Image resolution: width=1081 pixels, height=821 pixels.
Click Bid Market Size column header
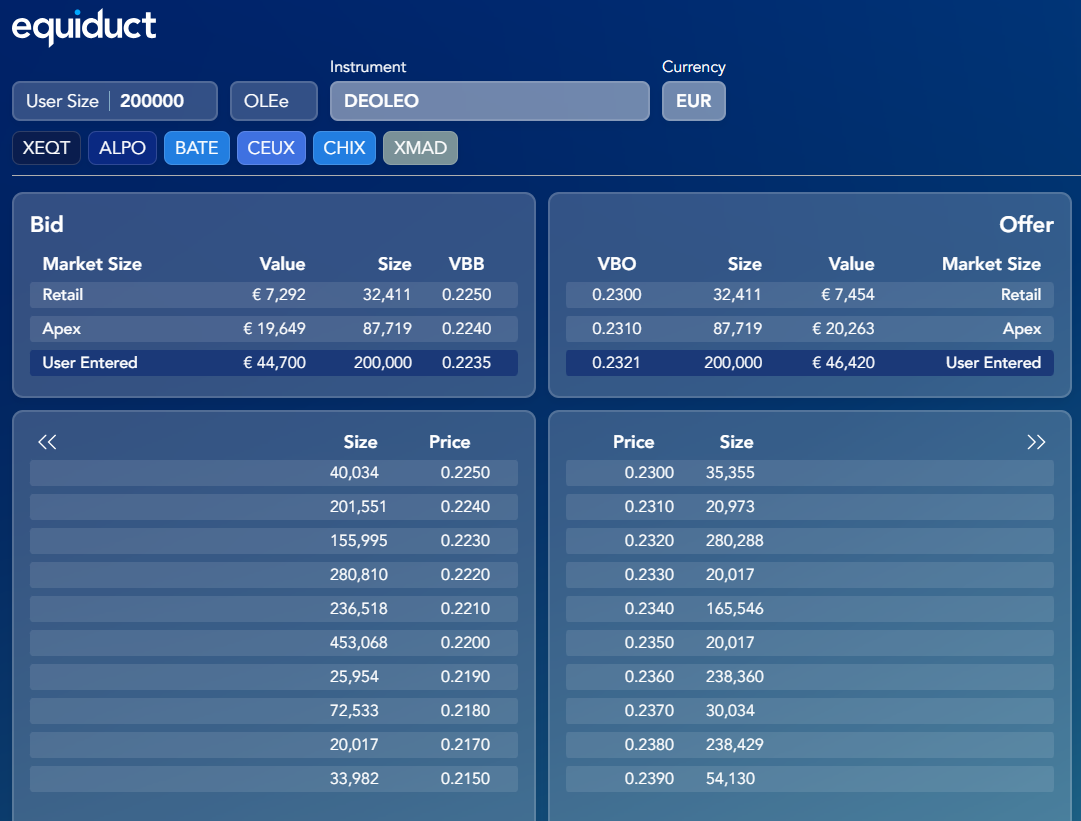tap(92, 264)
